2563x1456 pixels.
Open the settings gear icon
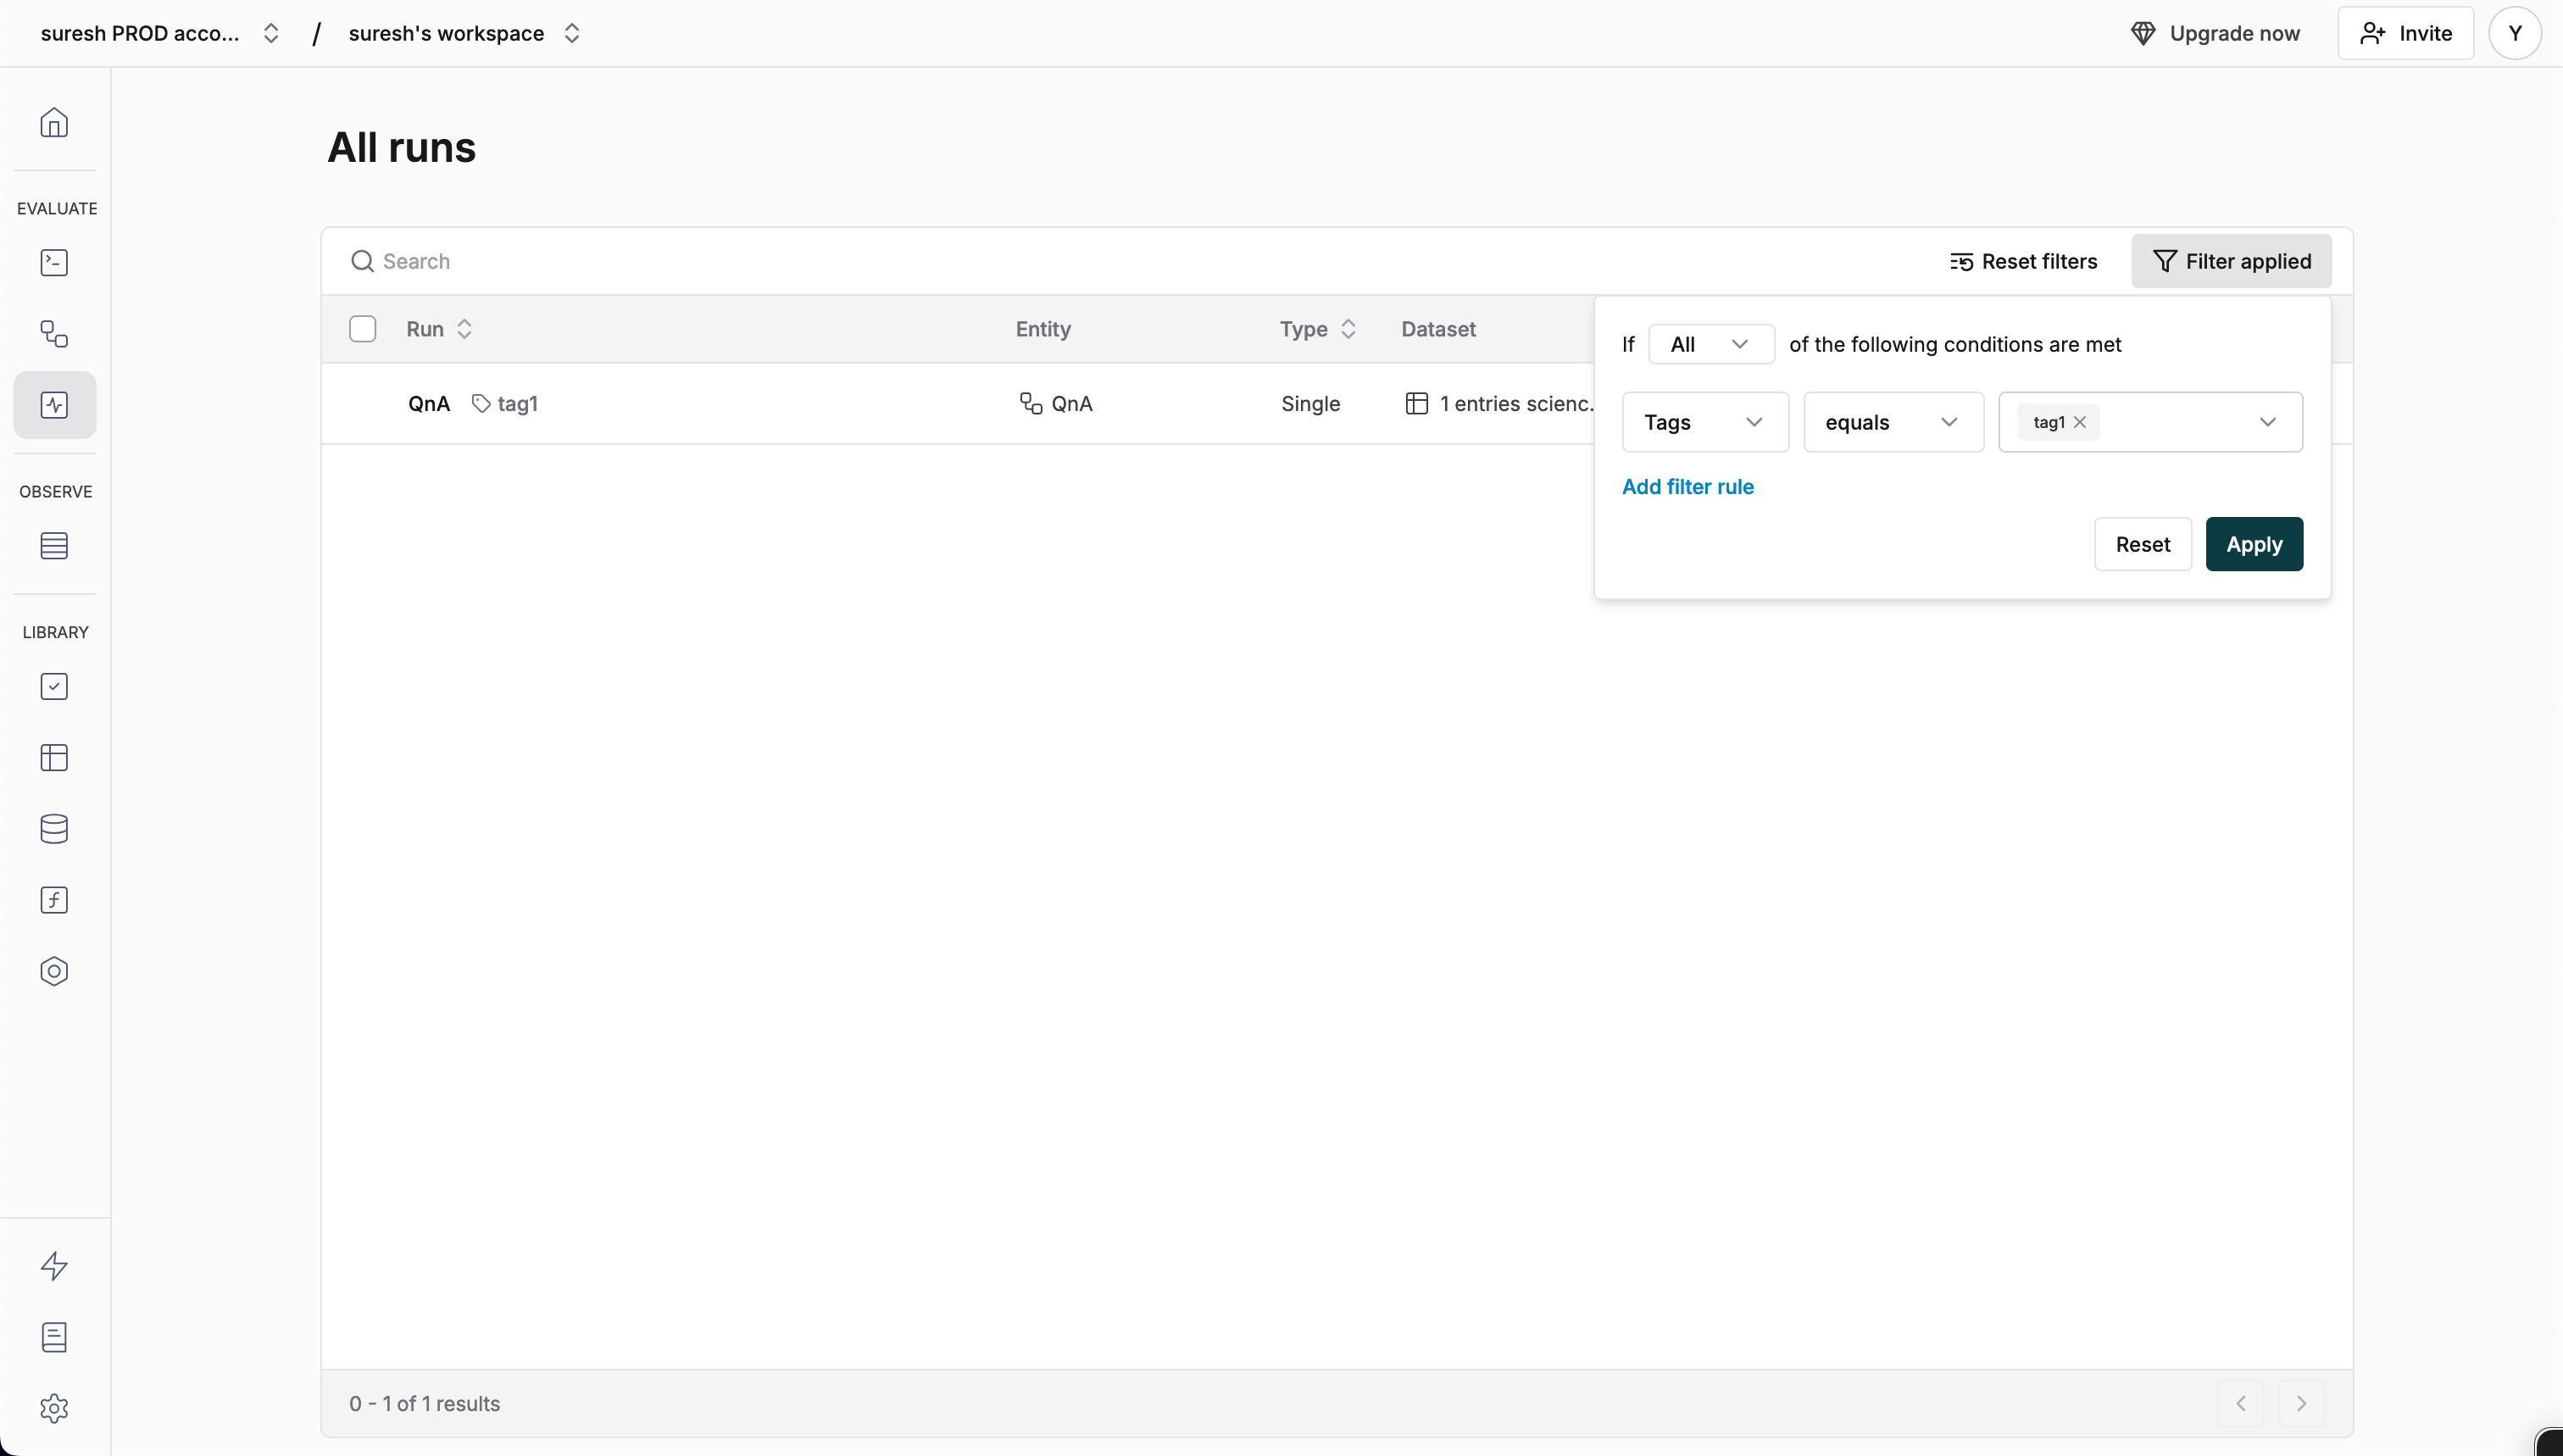54,1408
